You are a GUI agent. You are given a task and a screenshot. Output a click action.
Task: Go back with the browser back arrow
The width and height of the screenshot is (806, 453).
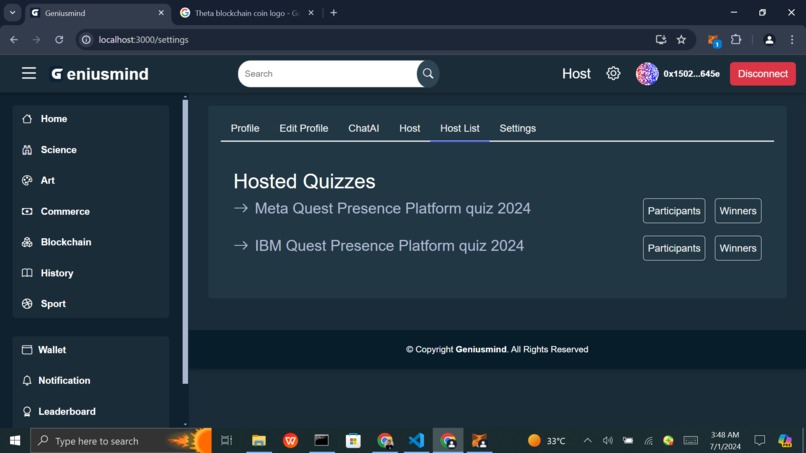pos(14,40)
